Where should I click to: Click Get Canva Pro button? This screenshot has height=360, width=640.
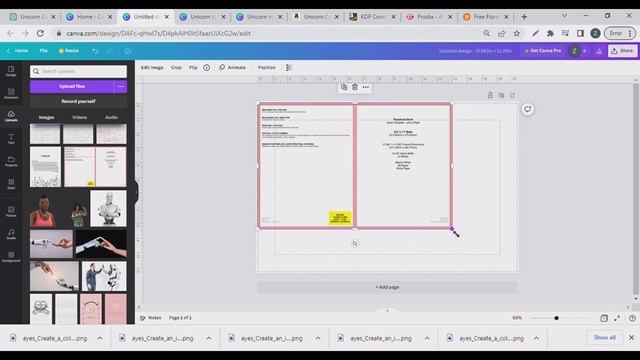coord(542,51)
